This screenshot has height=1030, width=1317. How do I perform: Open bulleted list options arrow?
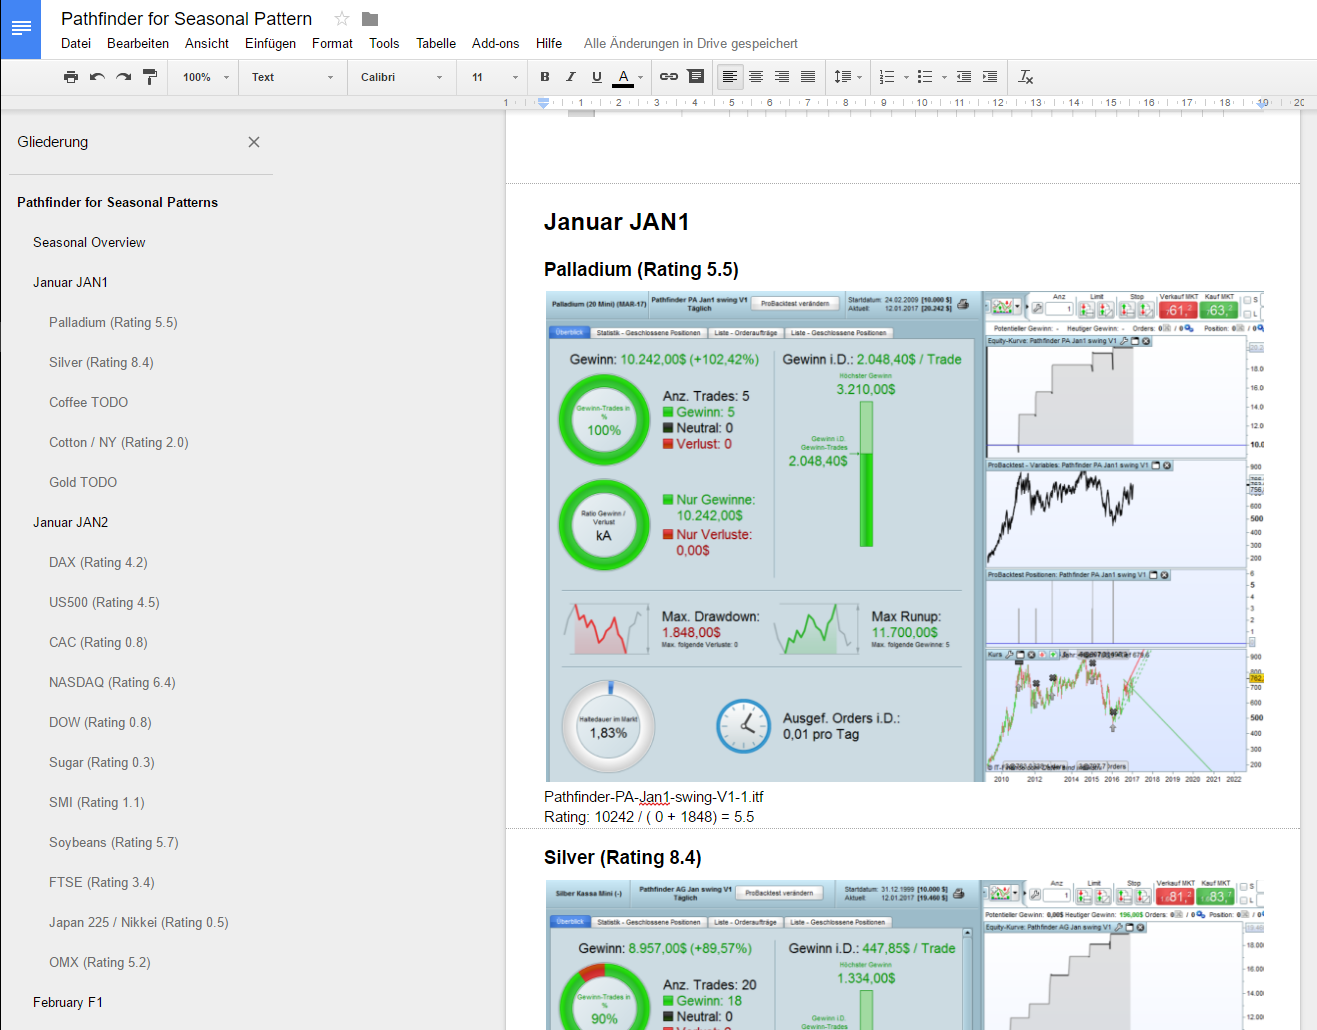point(944,77)
